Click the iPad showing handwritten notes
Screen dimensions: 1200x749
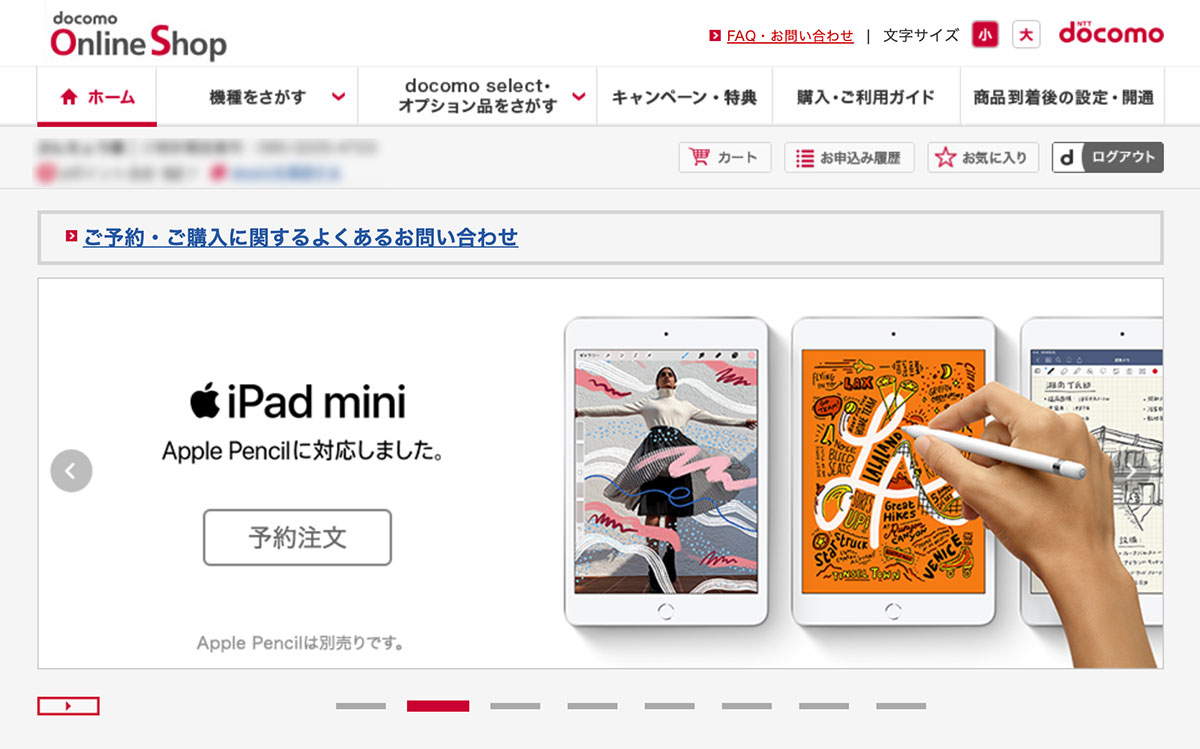(1092, 470)
